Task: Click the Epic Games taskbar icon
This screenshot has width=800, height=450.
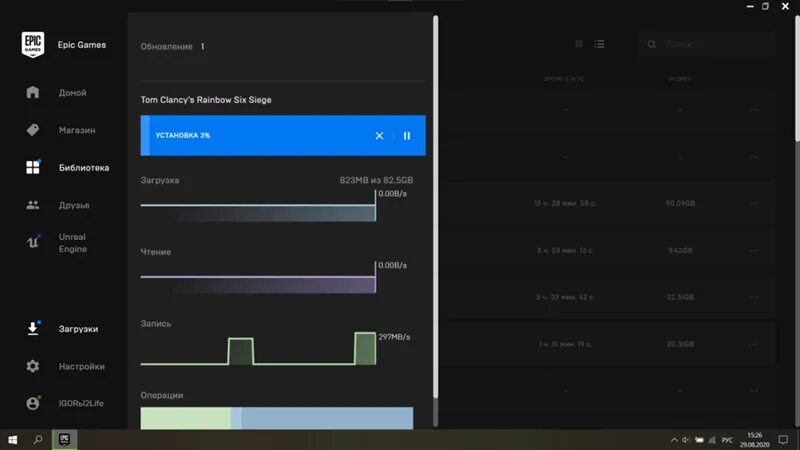Action: 64,440
